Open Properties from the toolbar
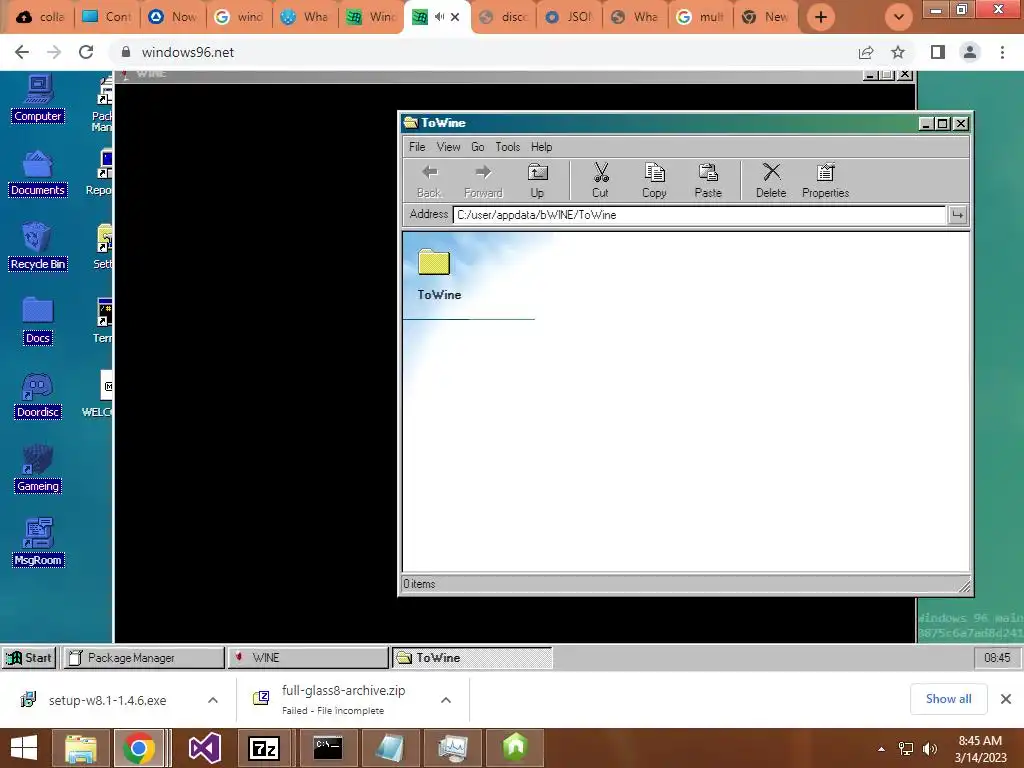 (825, 180)
